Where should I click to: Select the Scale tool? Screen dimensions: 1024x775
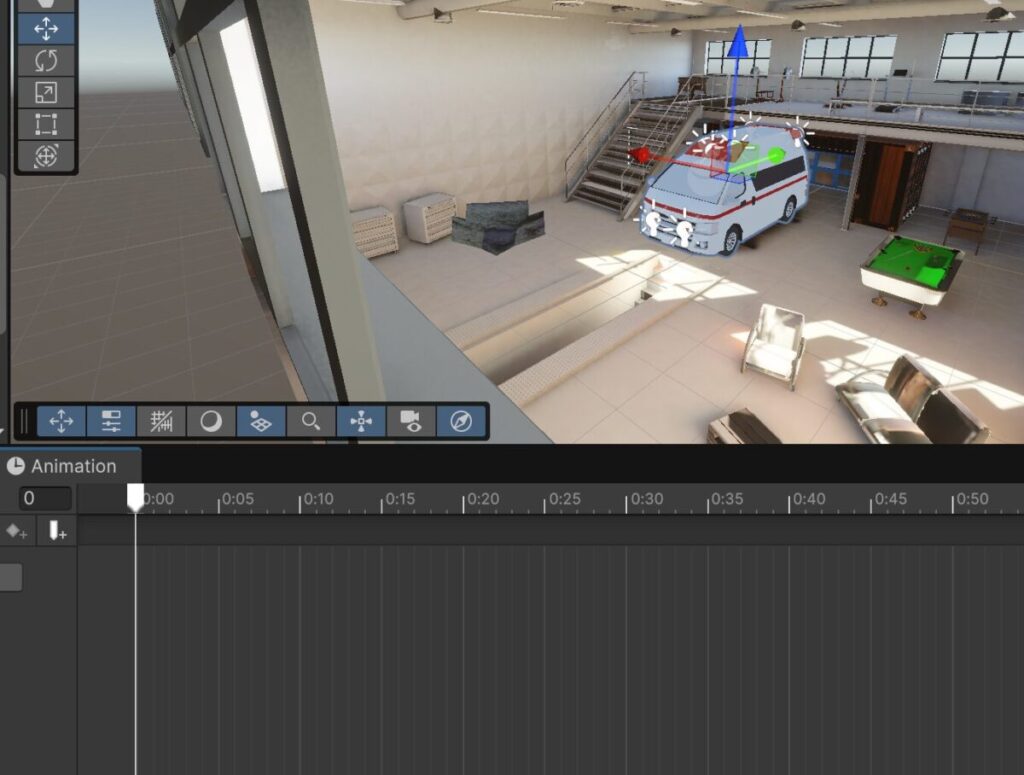[46, 92]
